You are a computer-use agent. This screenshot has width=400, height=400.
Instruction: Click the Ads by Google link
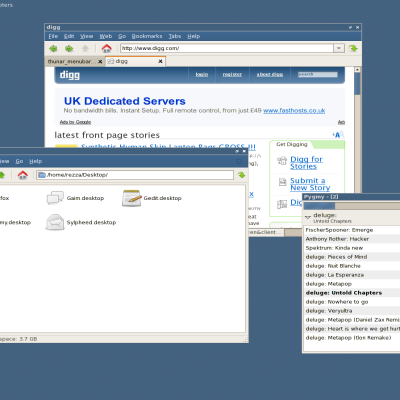point(75,122)
